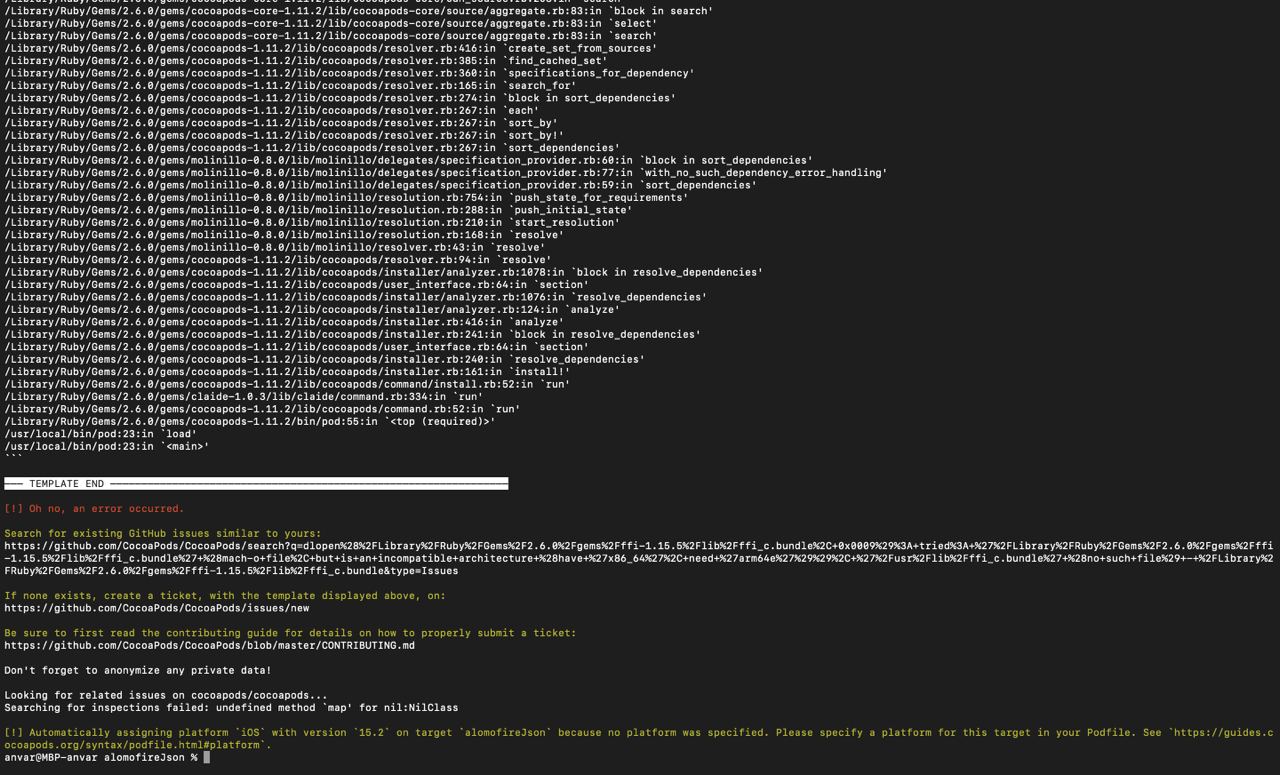
Task: Click "Don't forget to anonymize any private data!"
Action: click(138, 670)
